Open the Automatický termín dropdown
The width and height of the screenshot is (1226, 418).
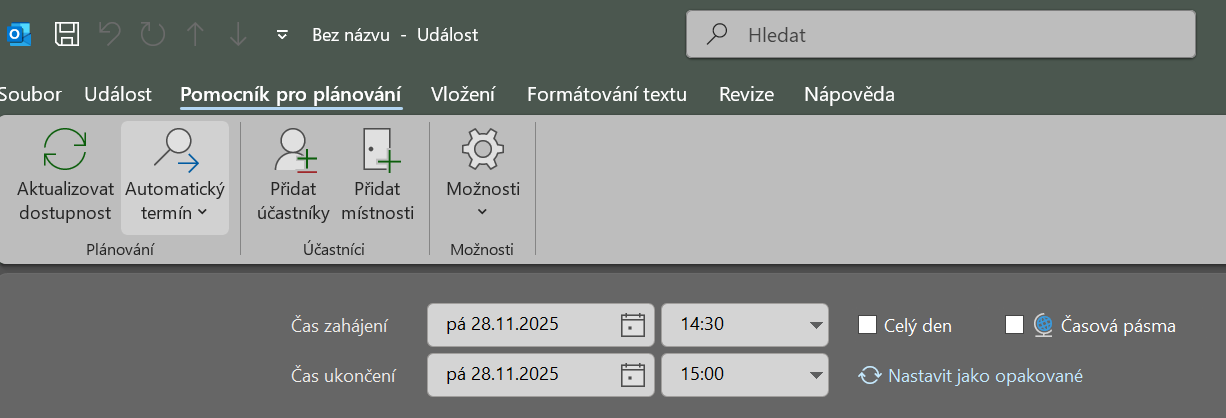click(x=175, y=178)
